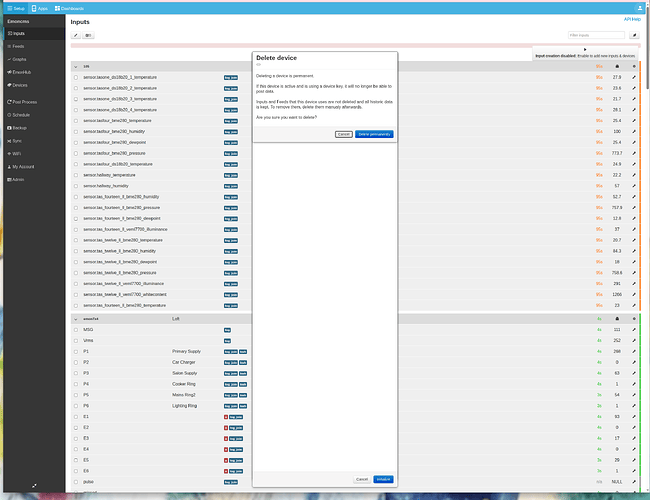Open wrench for row with value 773.7
Image resolution: width=650 pixels, height=500 pixels.
tap(634, 153)
